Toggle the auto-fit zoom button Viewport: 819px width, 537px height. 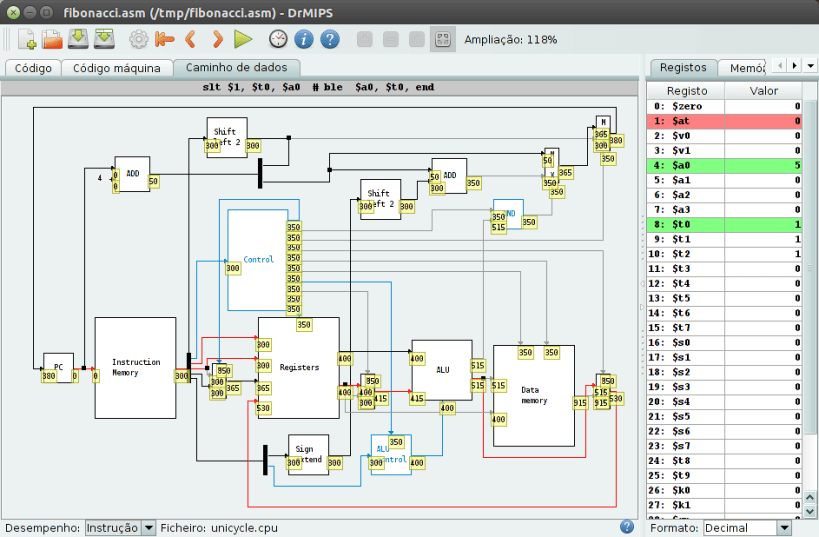coord(442,40)
